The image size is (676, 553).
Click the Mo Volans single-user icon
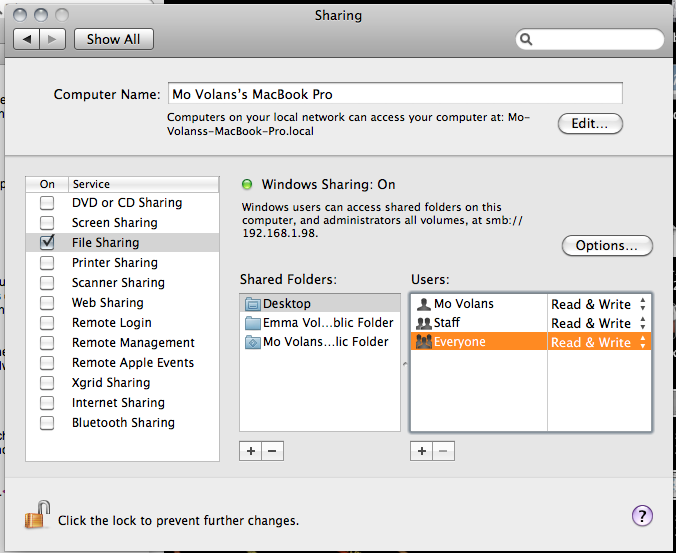[424, 304]
